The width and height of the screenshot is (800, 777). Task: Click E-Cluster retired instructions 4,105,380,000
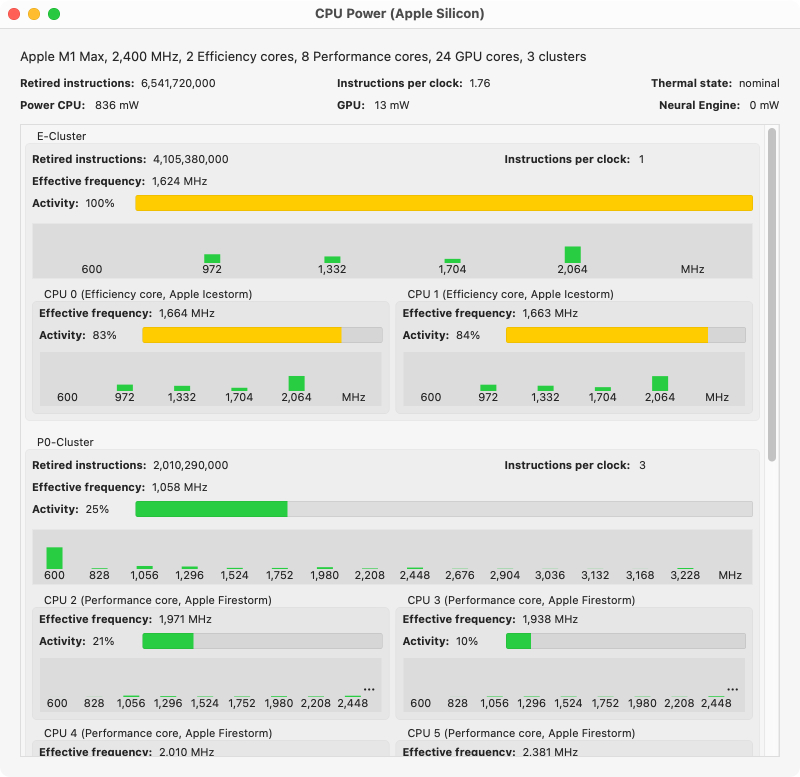(x=191, y=159)
